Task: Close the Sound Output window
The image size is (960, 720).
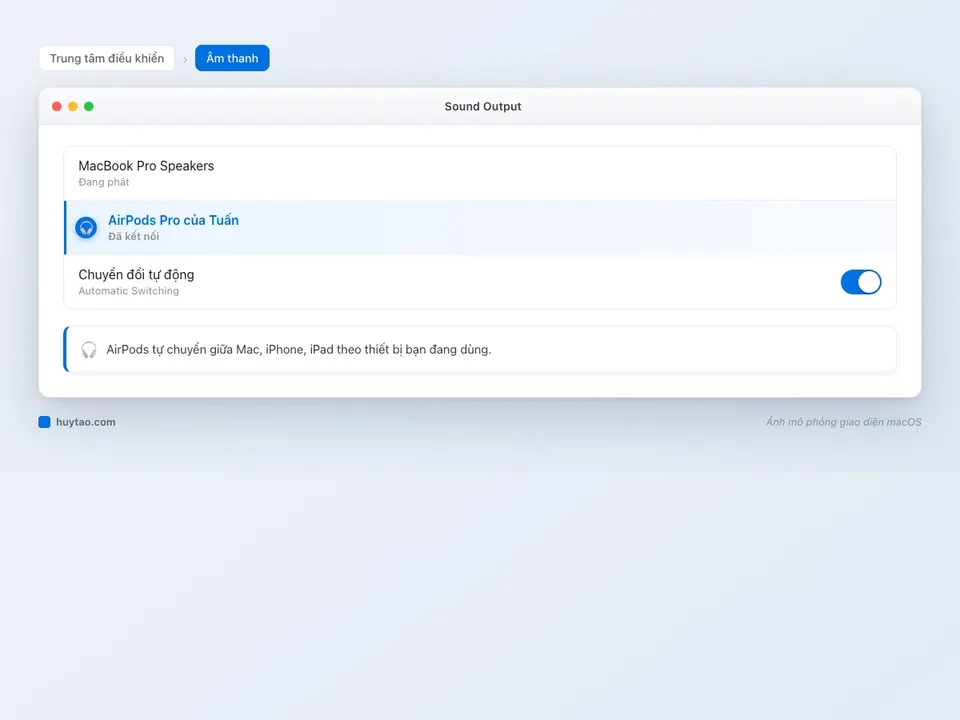Action: [57, 107]
